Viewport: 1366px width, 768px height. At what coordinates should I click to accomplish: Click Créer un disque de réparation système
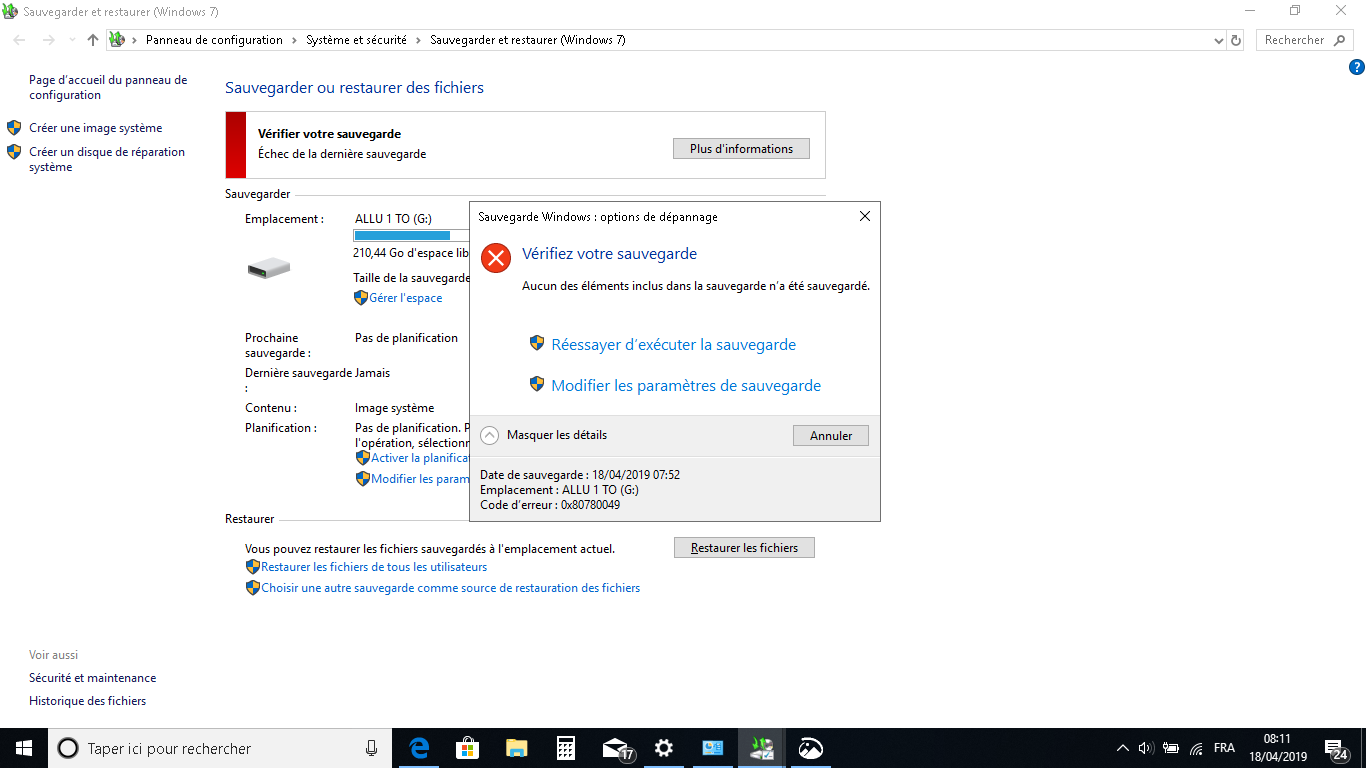pos(106,160)
